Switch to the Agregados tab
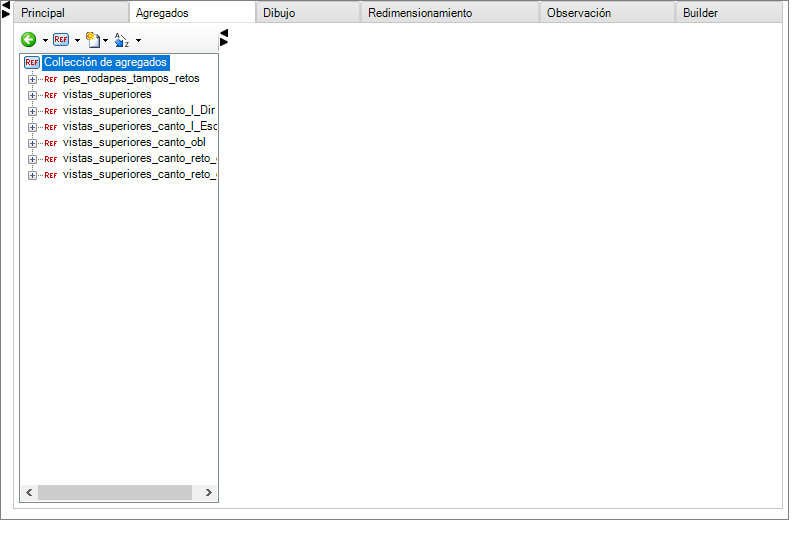 (192, 12)
